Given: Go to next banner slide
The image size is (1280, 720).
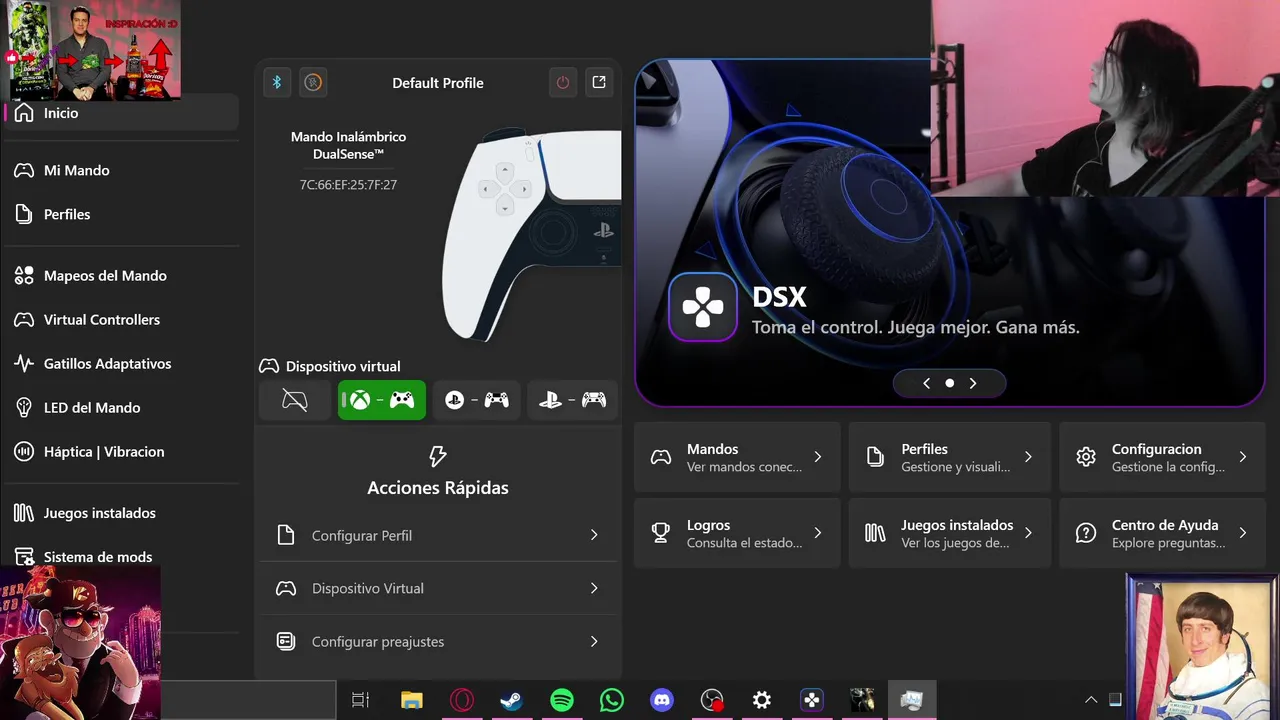Looking at the screenshot, I should point(973,383).
